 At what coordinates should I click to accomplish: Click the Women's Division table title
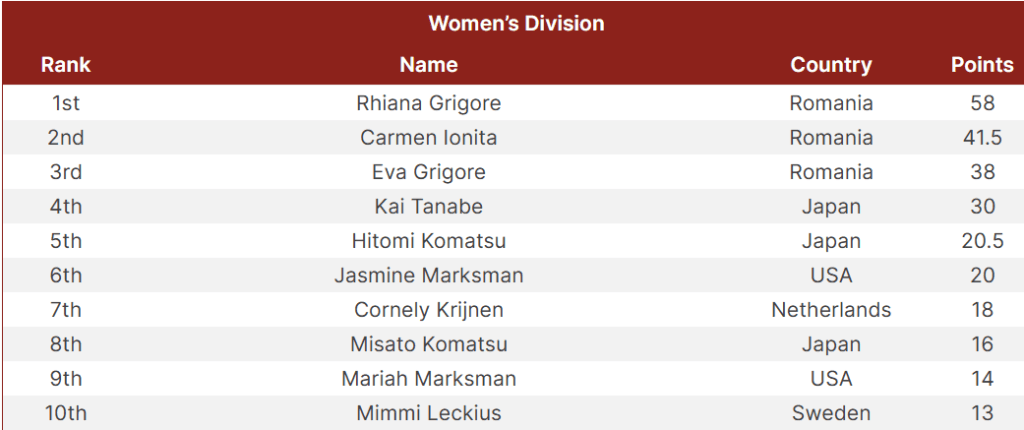pyautogui.click(x=516, y=23)
